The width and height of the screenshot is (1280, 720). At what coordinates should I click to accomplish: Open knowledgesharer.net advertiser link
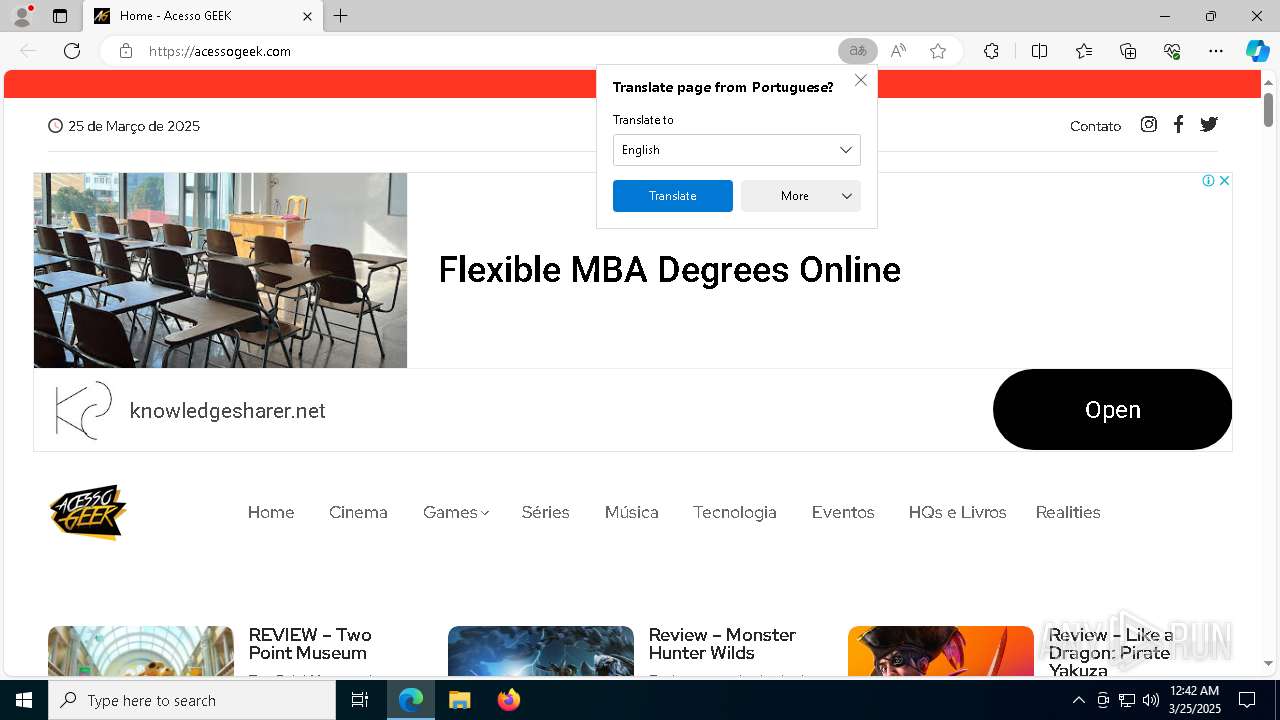227,411
